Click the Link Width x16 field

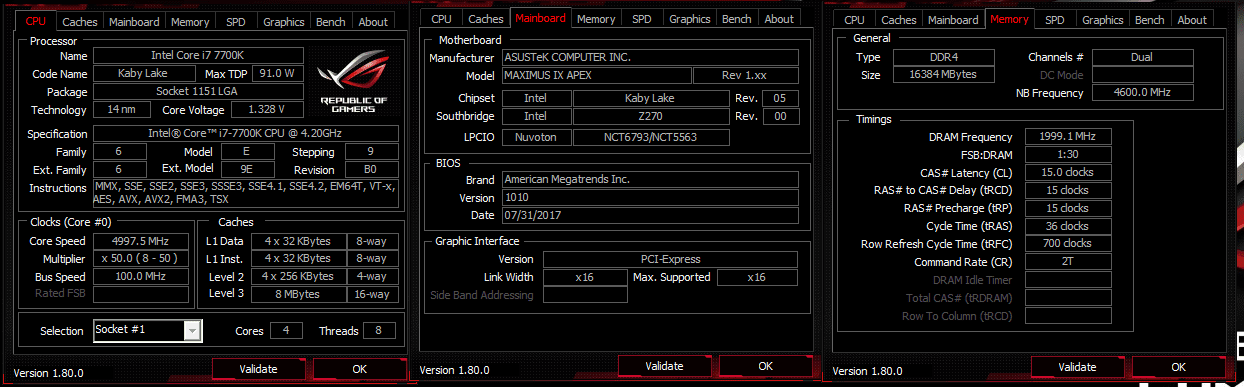[585, 278]
